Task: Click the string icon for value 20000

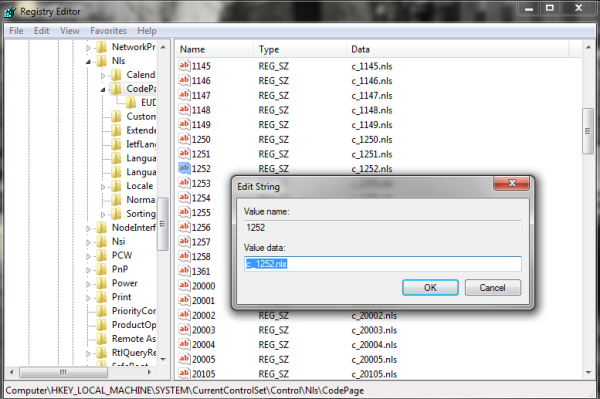Action: click(184, 286)
